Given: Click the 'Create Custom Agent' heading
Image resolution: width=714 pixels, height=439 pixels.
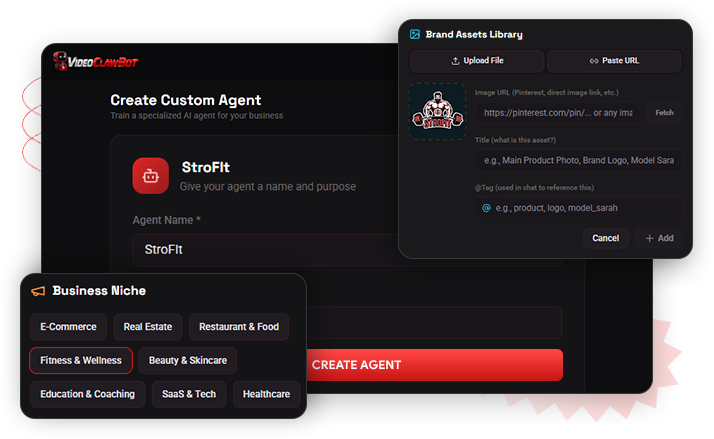Looking at the screenshot, I should 186,100.
